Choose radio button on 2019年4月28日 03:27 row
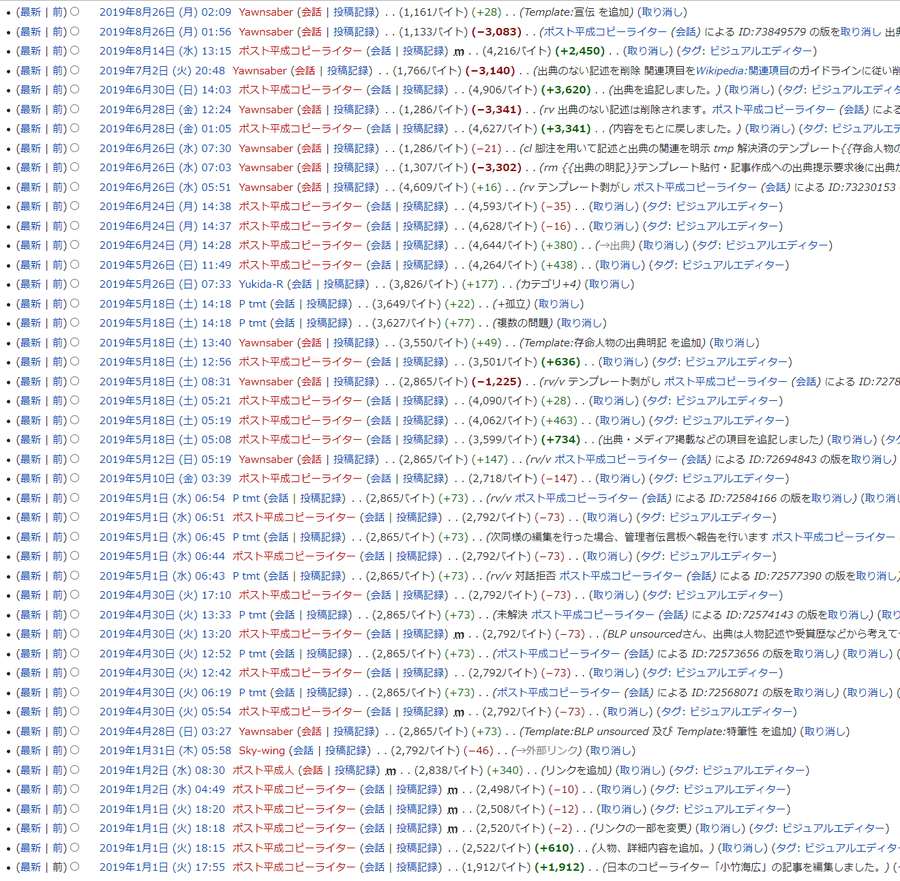Screen dimensions: 900x881 [x=75, y=731]
